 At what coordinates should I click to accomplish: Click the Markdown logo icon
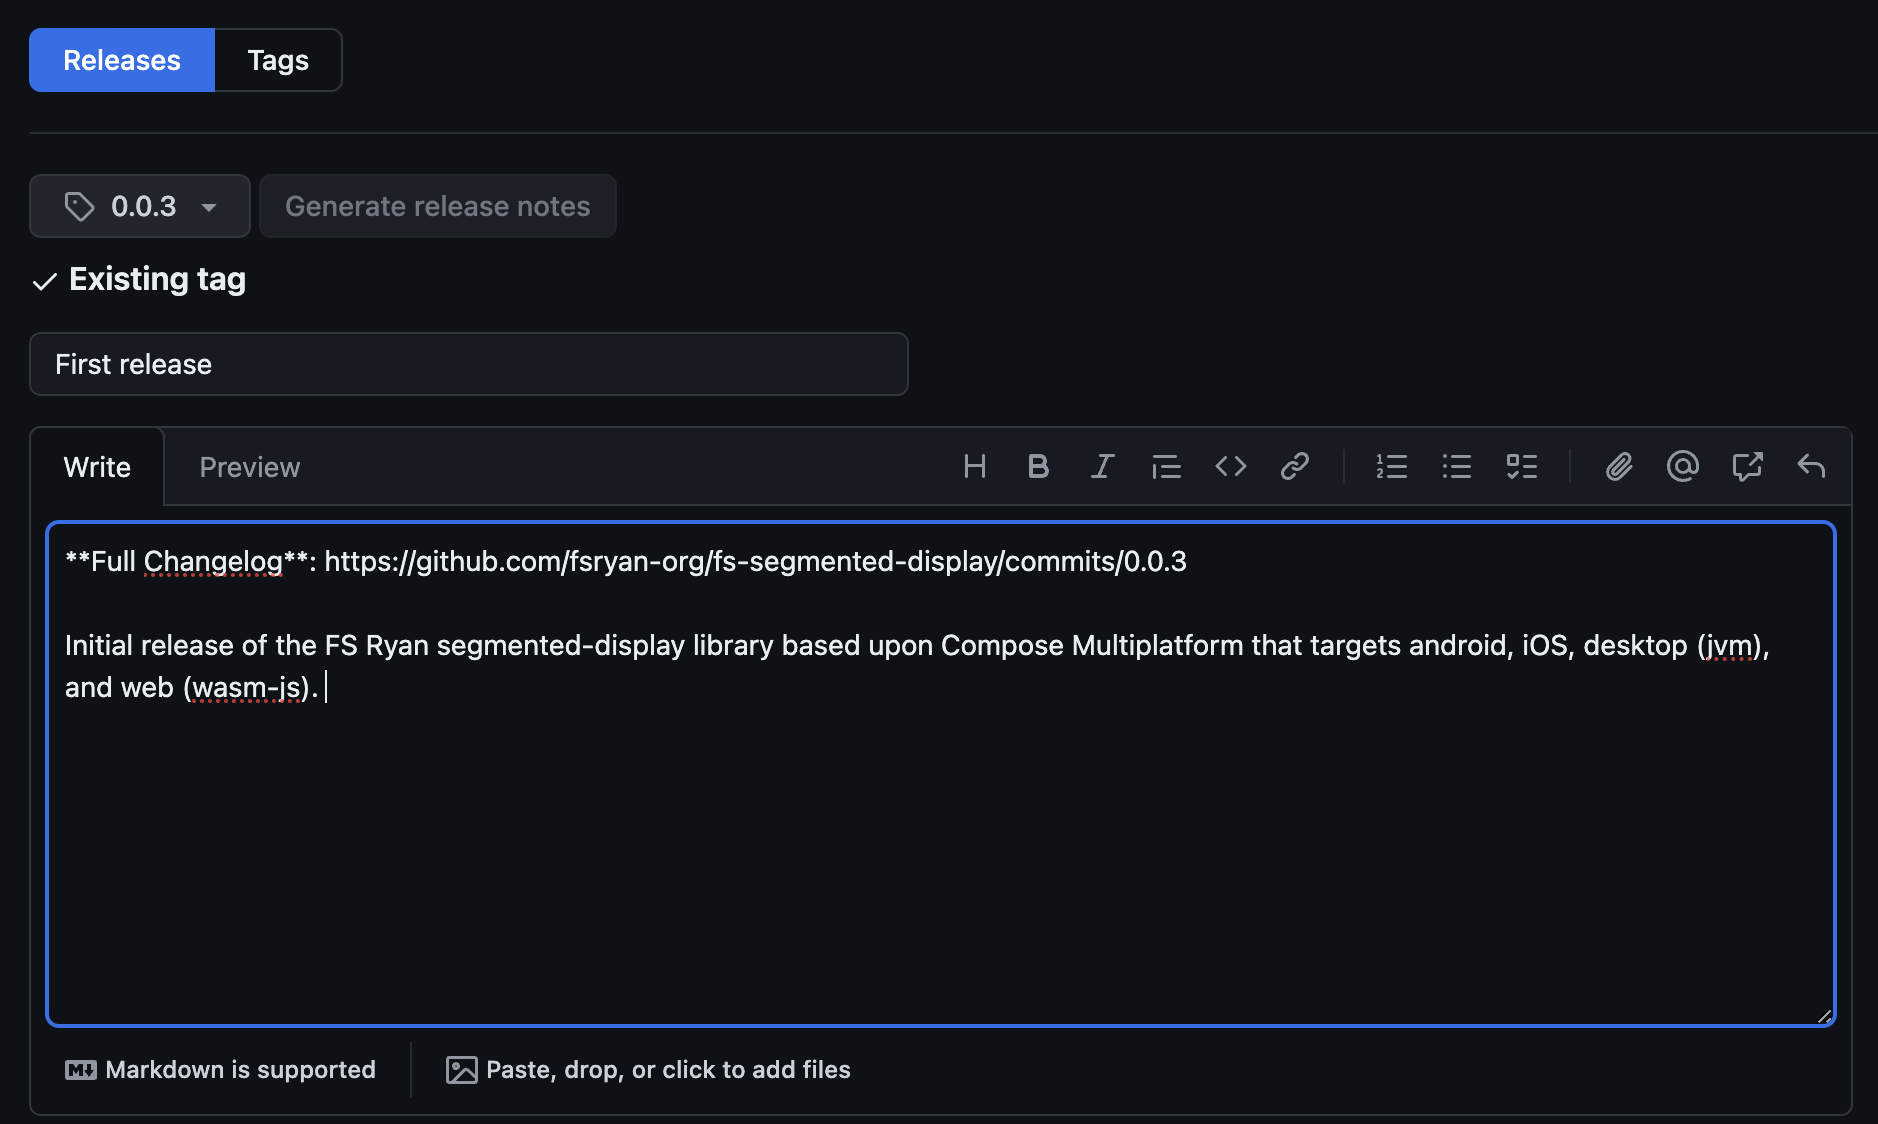tap(80, 1070)
